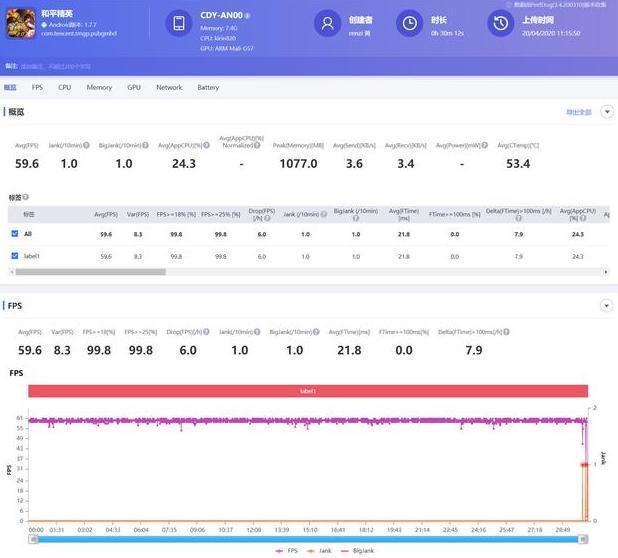618x558 pixels.
Task: Collapse the FPS section with chevron
Action: [x=607, y=305]
